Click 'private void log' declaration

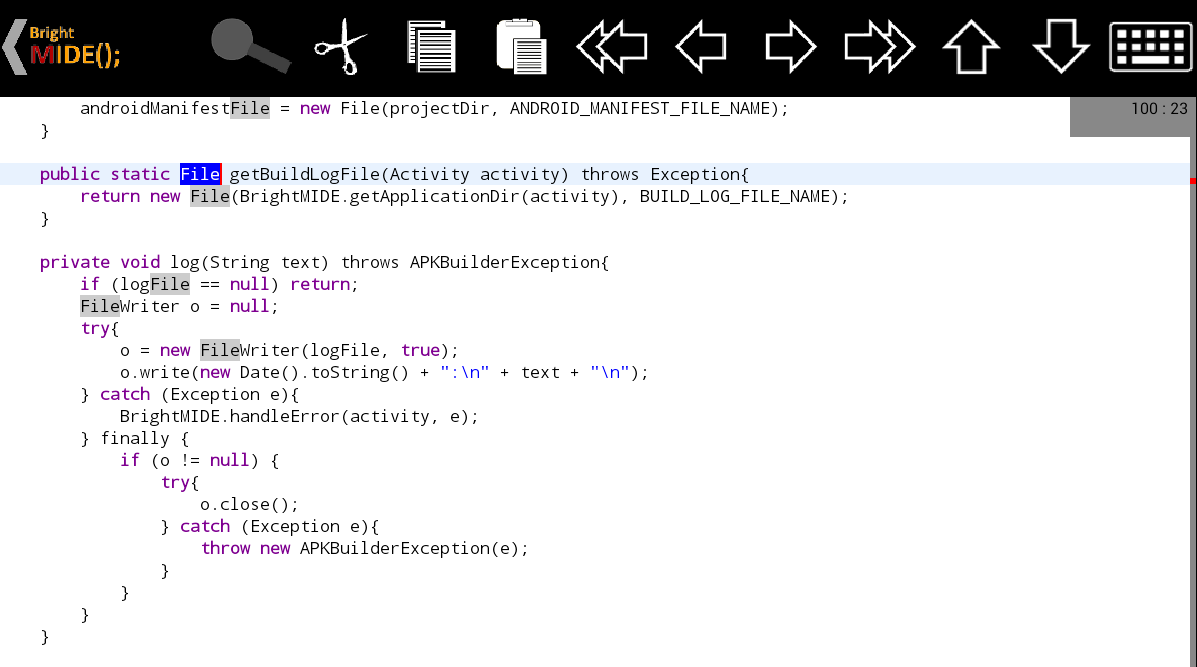tap(119, 263)
